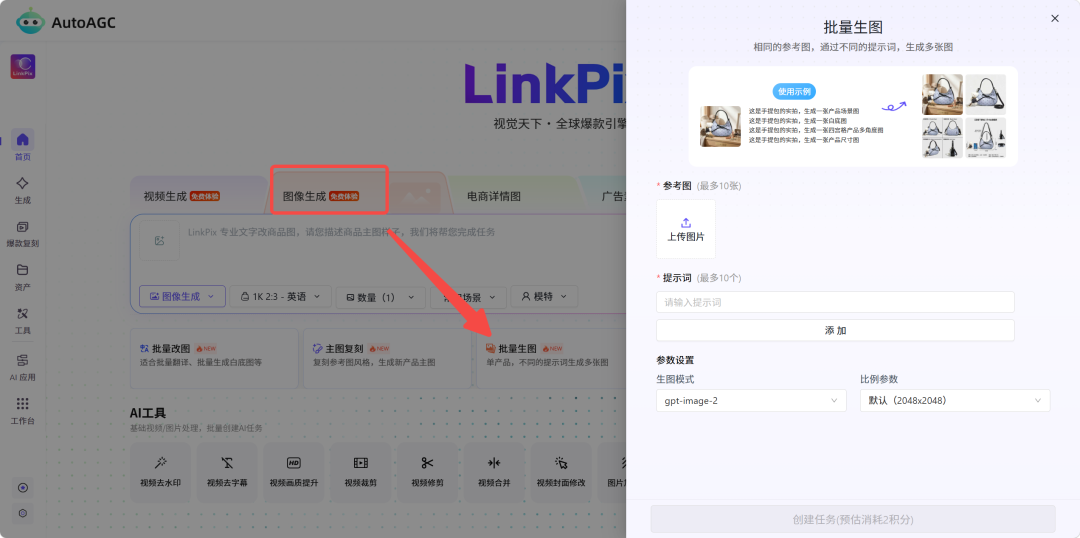Open the 比例参数 默认 (2048x2048) dropdown
The height and width of the screenshot is (538, 1080).
955,400
